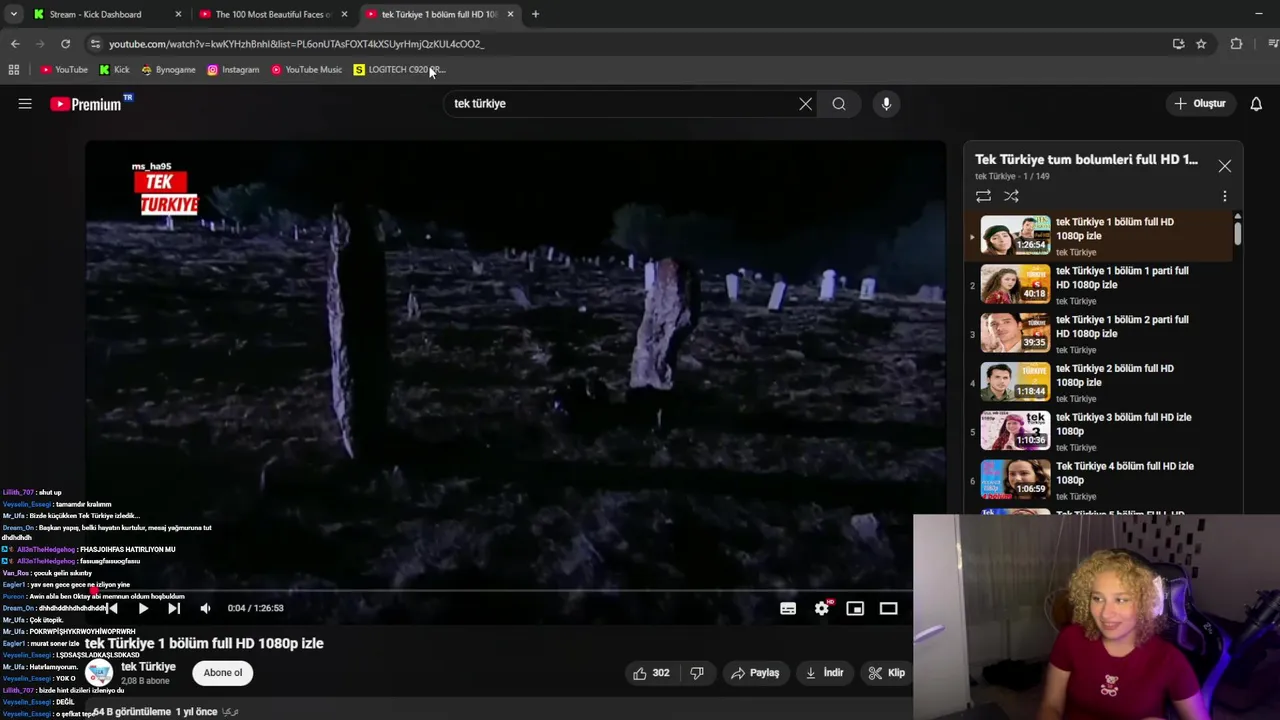The height and width of the screenshot is (720, 1280).
Task: Reload the page
Action: [65, 44]
